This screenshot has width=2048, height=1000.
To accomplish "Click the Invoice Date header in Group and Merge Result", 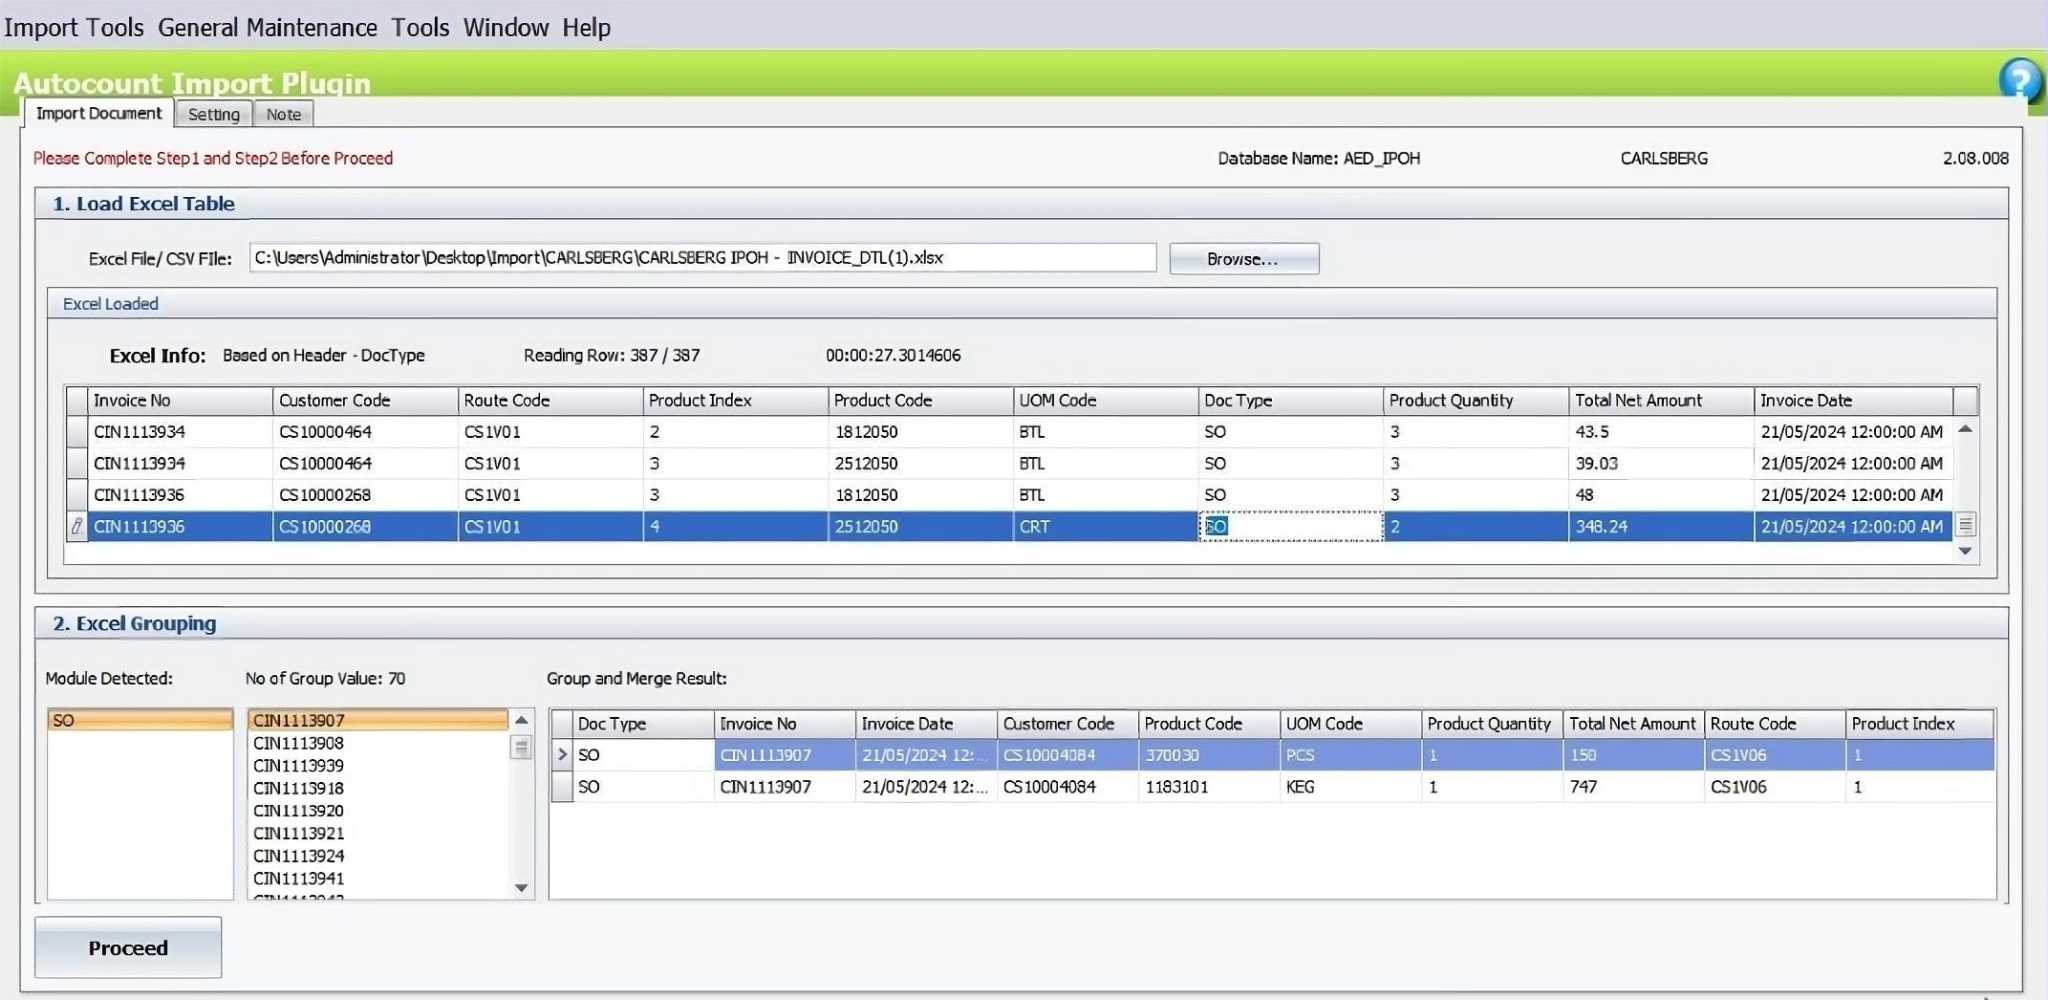I will [926, 723].
